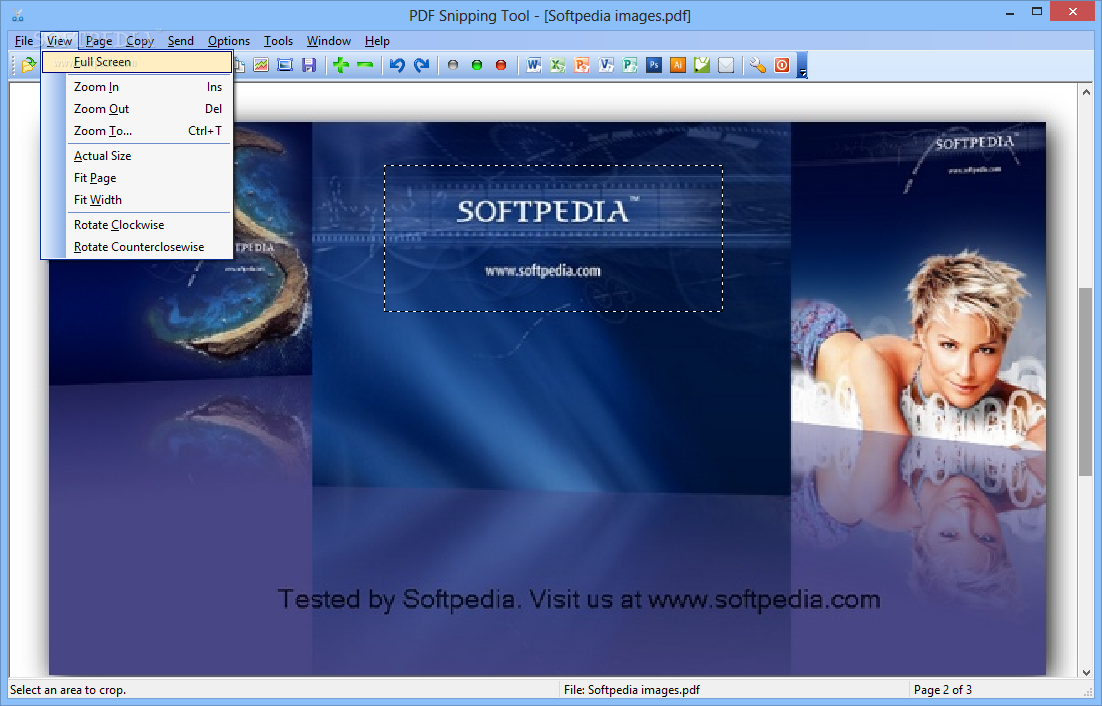
Task: Open the Copy menu
Action: coord(140,41)
